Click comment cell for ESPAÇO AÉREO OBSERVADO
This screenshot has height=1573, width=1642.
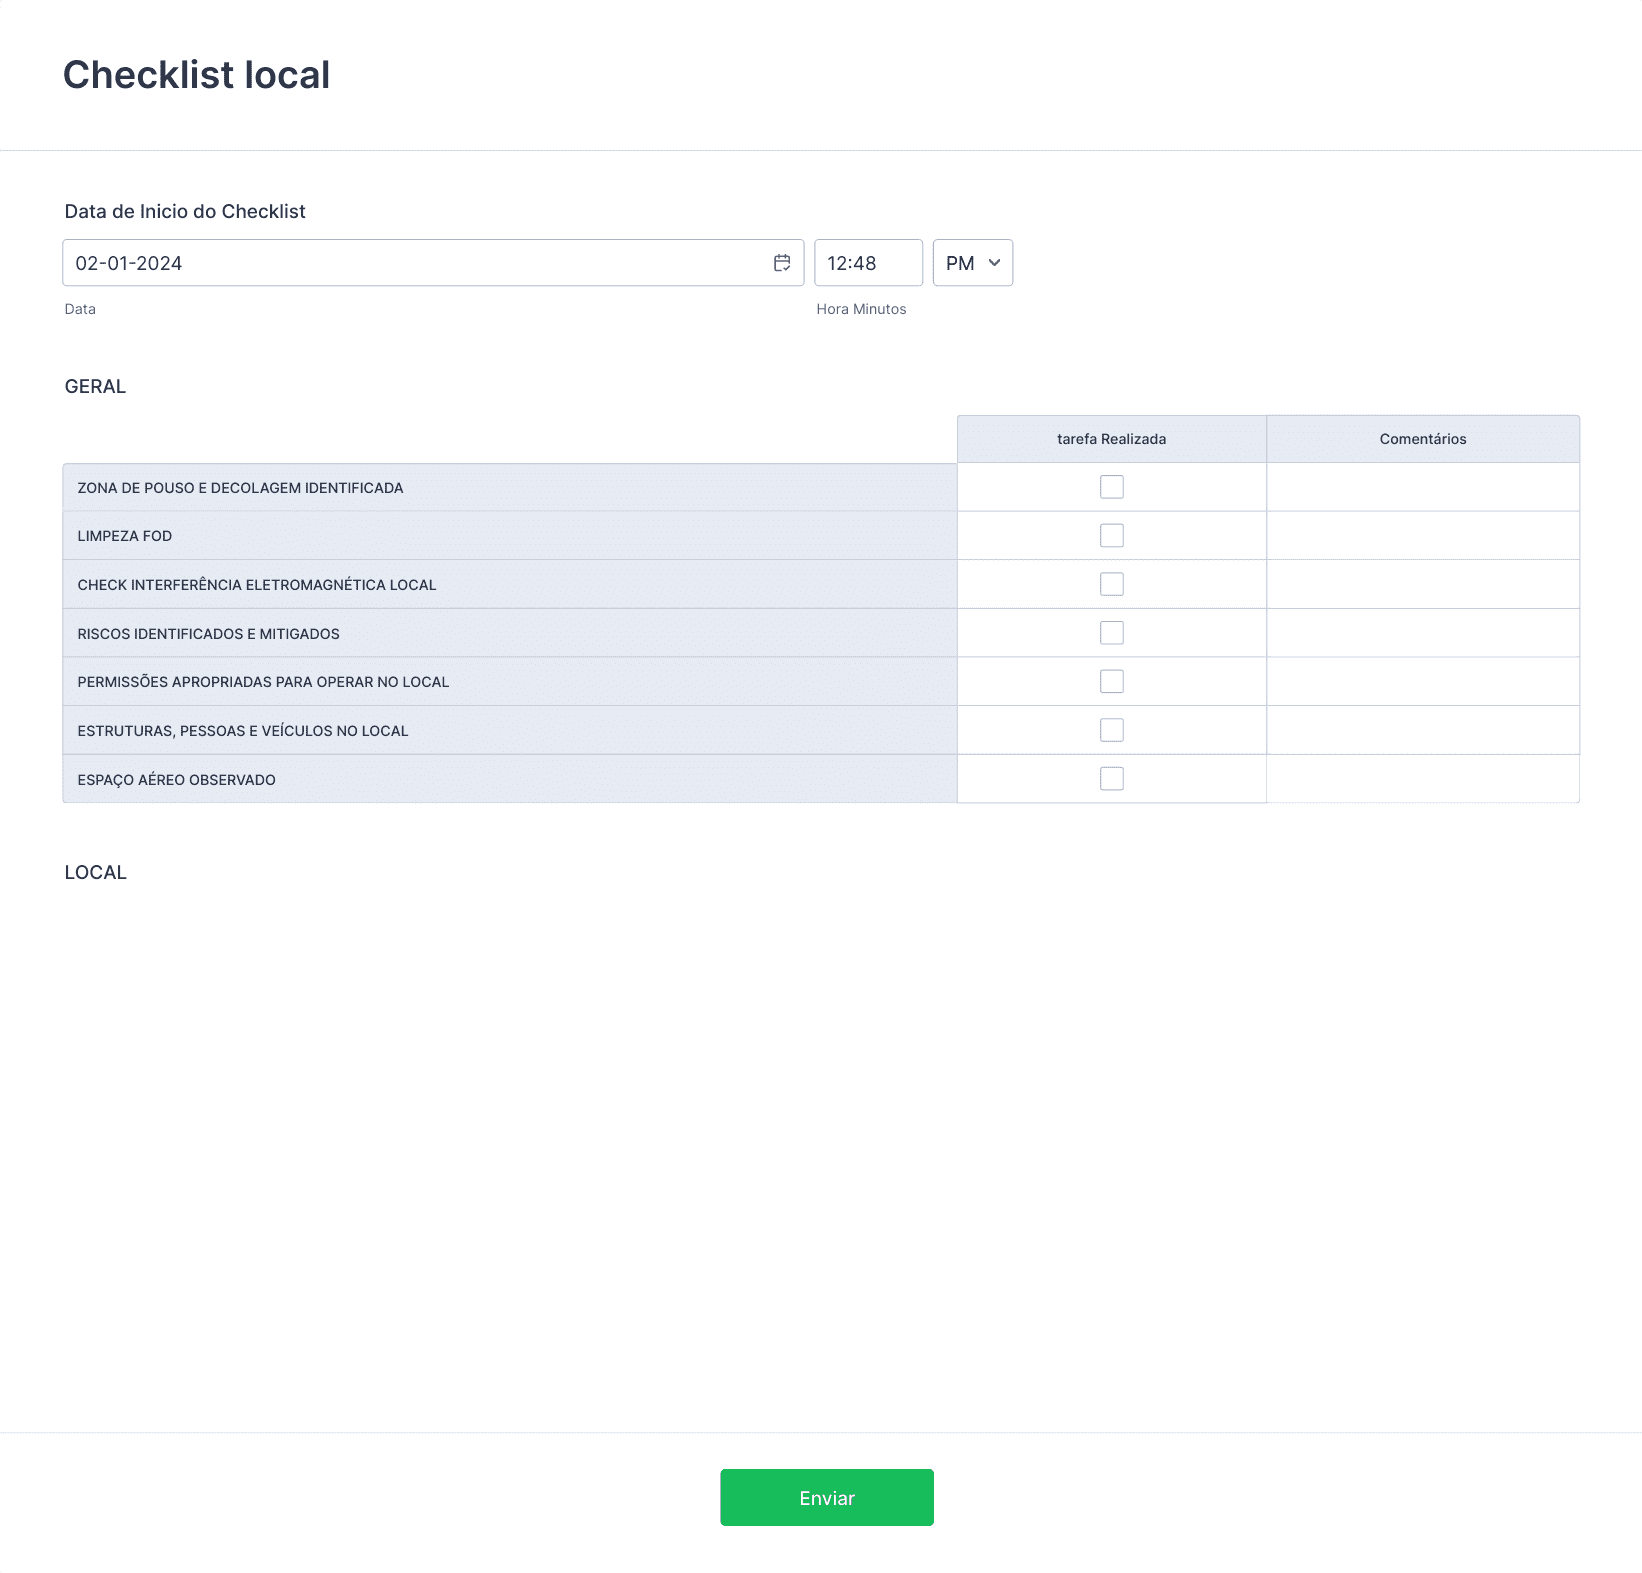(1422, 779)
